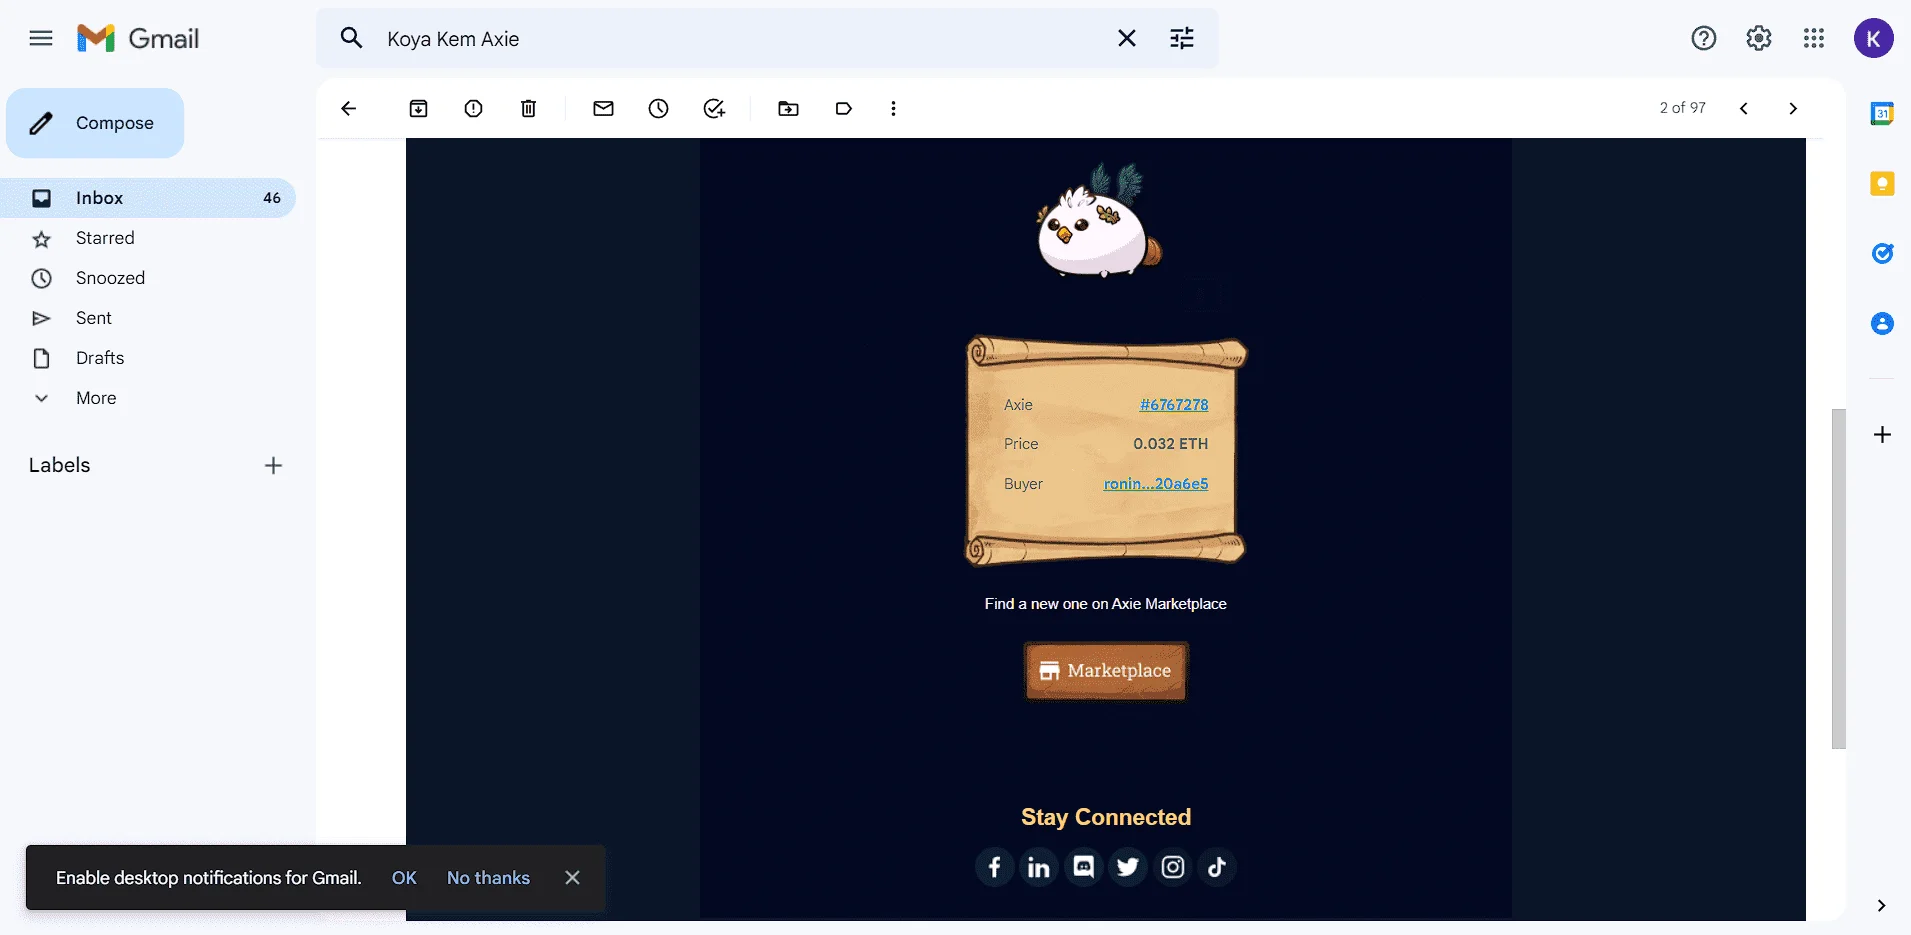Open Google Contacts side panel

[x=1882, y=324]
